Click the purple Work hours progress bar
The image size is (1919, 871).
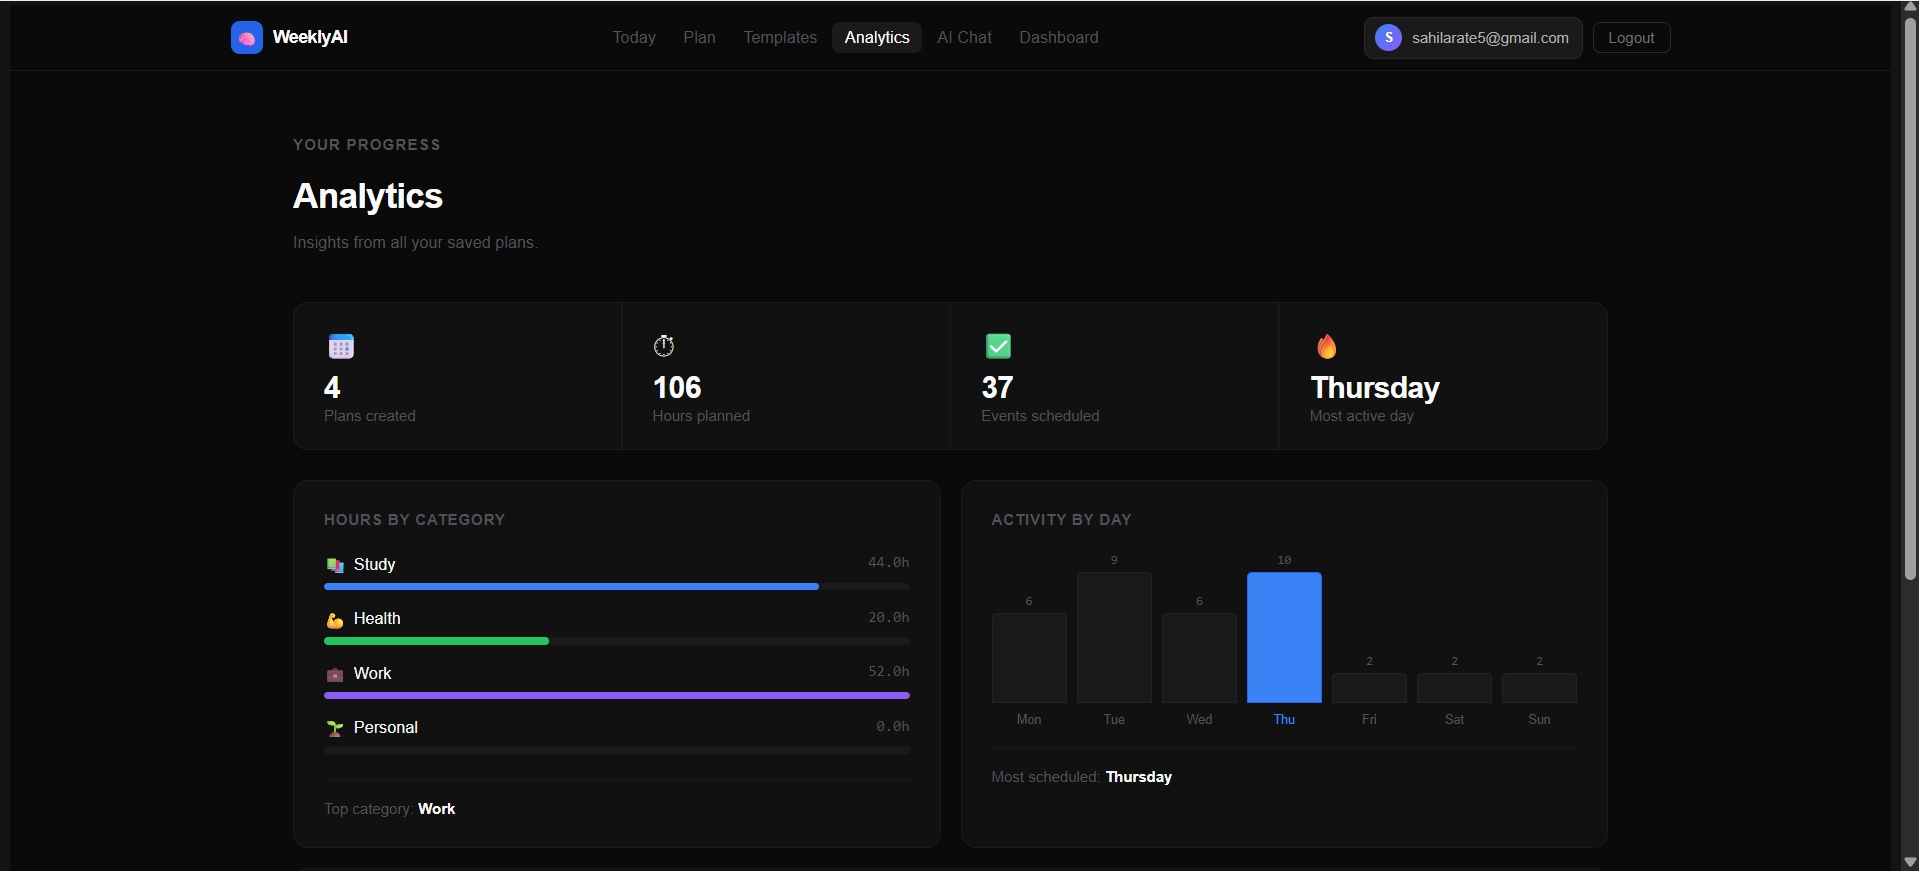[x=617, y=695]
